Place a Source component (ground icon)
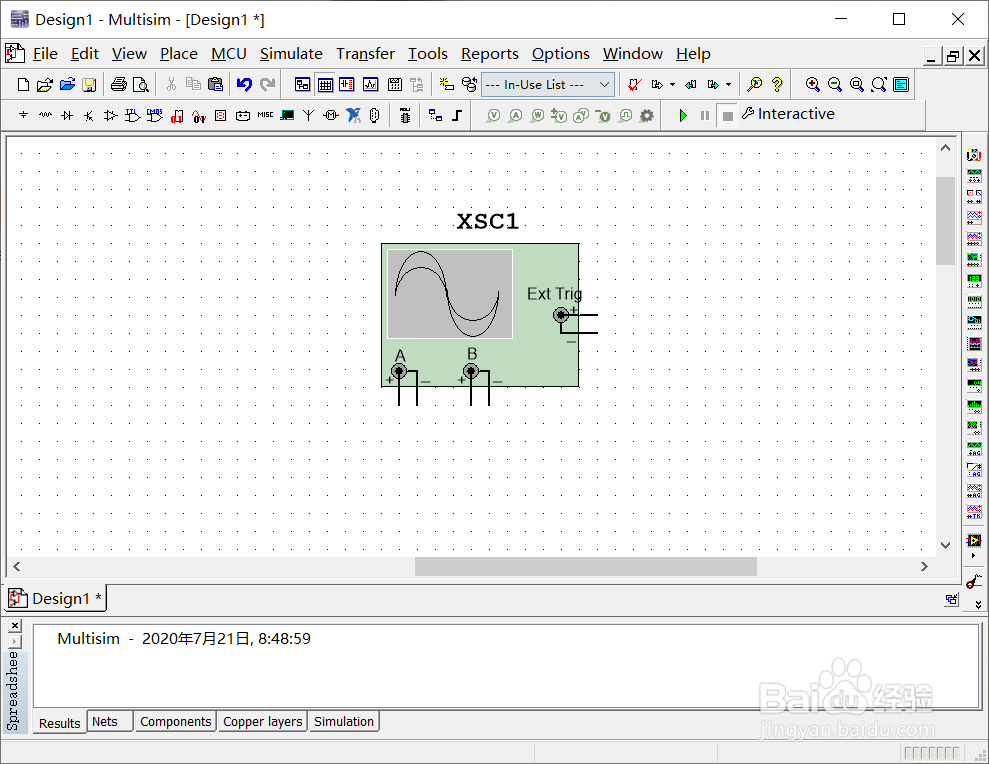This screenshot has height=764, width=989. click(23, 115)
